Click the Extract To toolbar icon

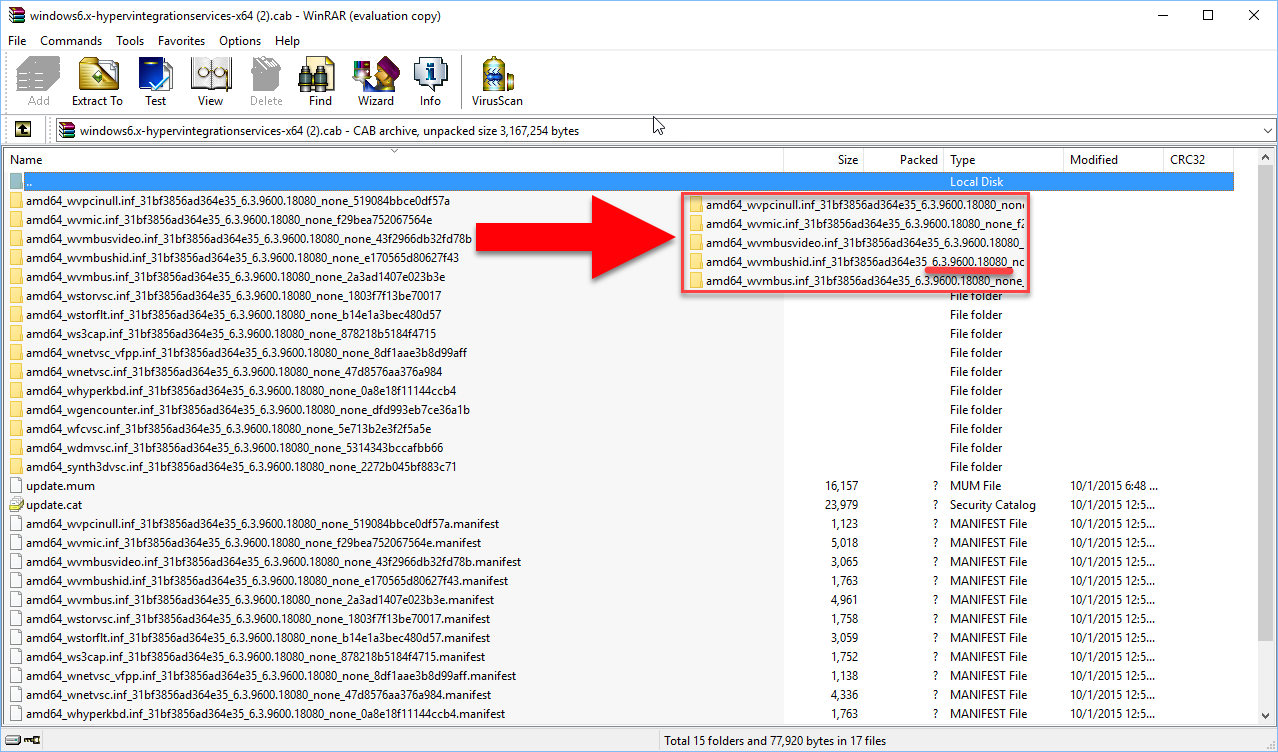click(x=97, y=75)
